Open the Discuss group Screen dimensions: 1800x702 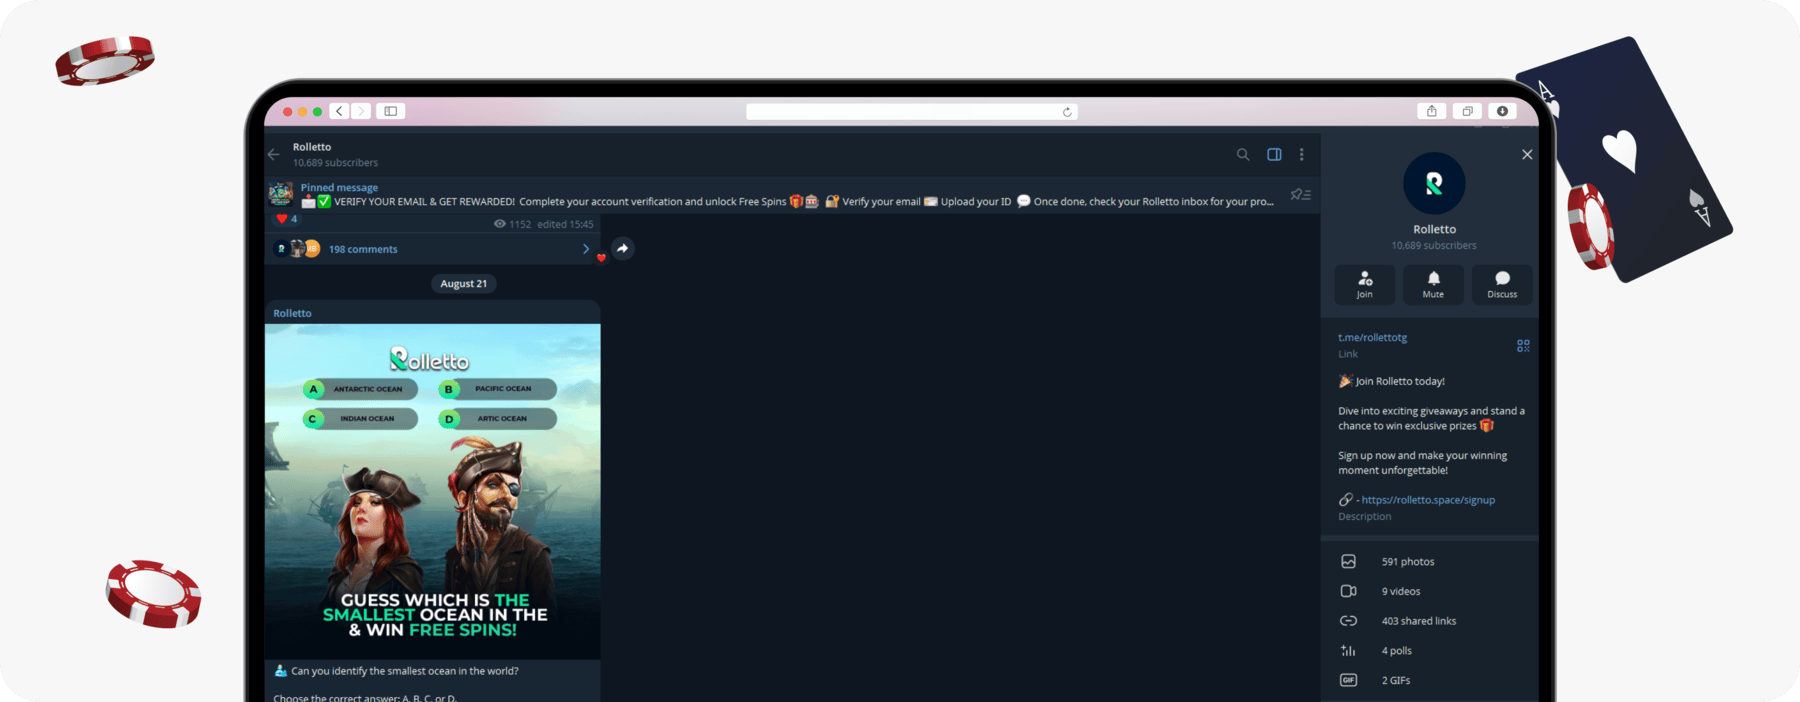[1502, 284]
